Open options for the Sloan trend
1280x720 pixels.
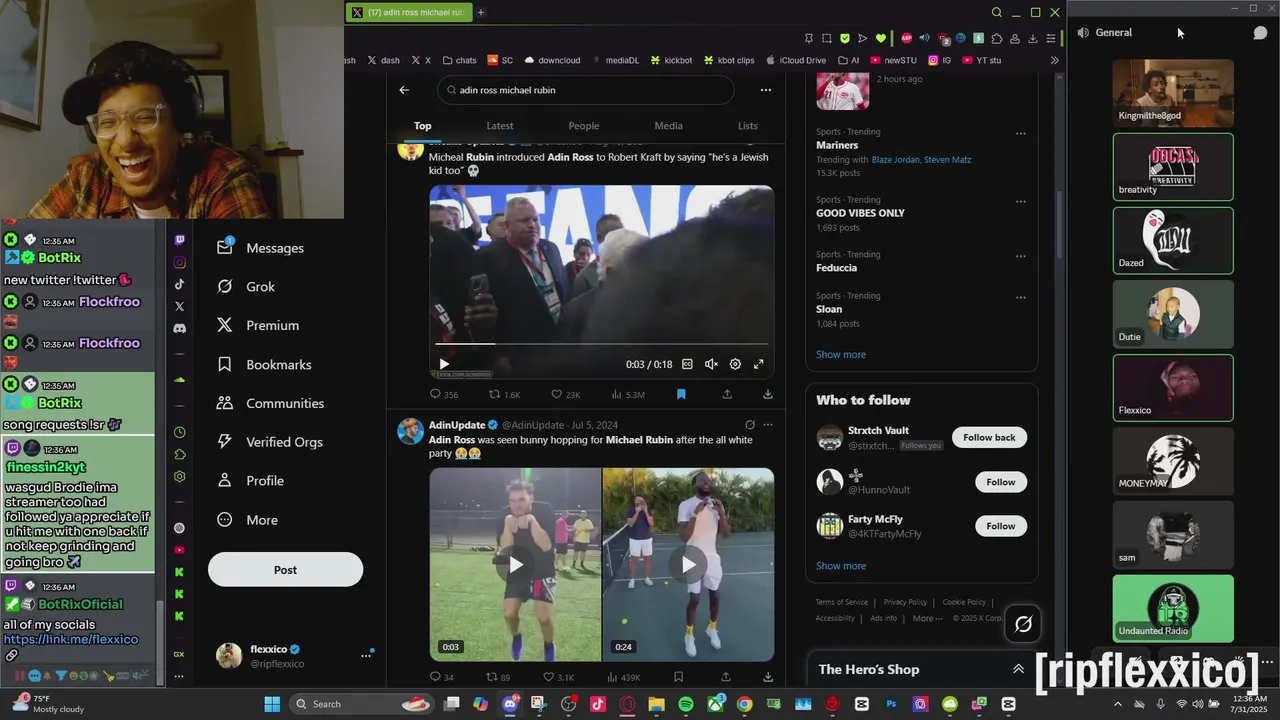(1020, 297)
